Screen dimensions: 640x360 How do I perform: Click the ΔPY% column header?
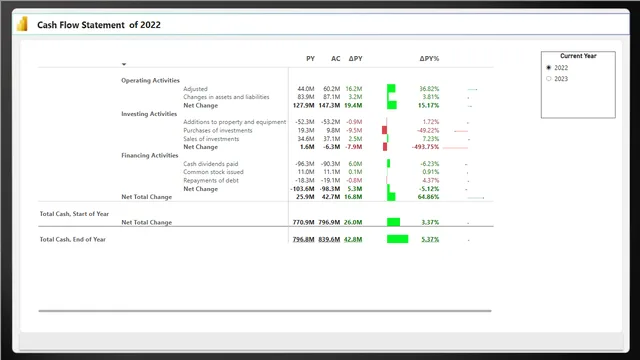[429, 59]
